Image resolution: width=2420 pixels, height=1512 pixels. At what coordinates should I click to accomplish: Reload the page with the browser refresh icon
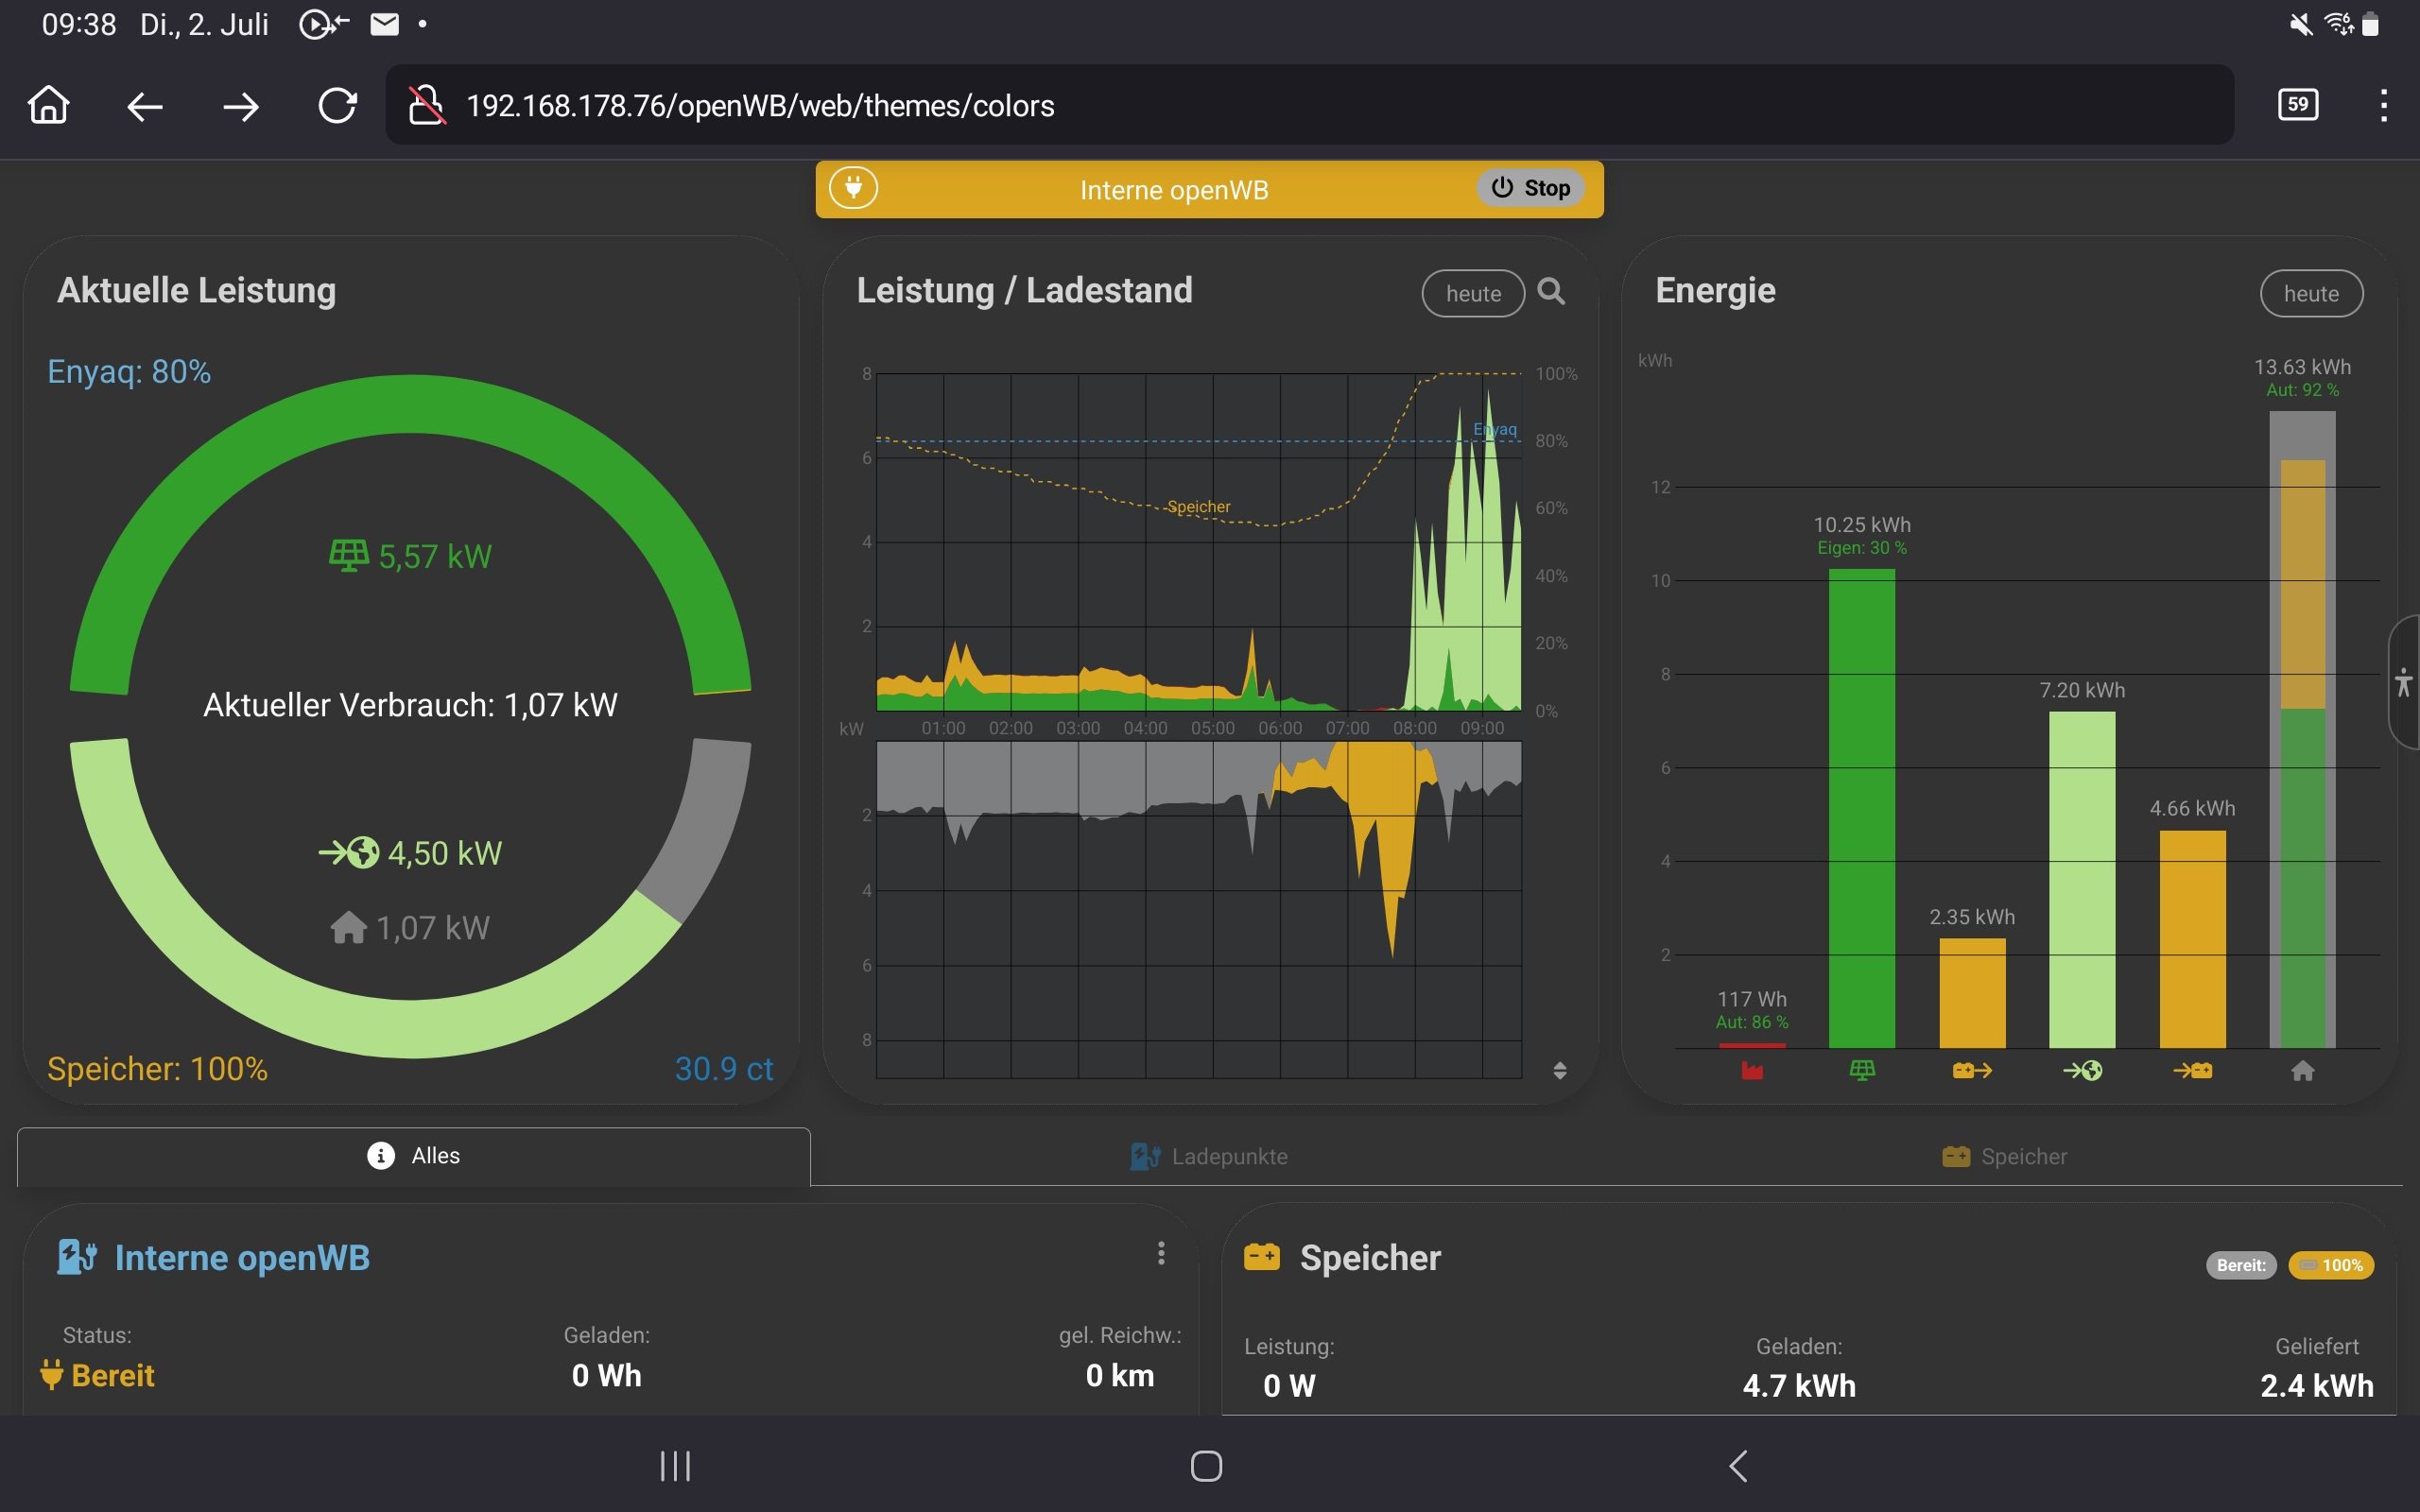337,106
